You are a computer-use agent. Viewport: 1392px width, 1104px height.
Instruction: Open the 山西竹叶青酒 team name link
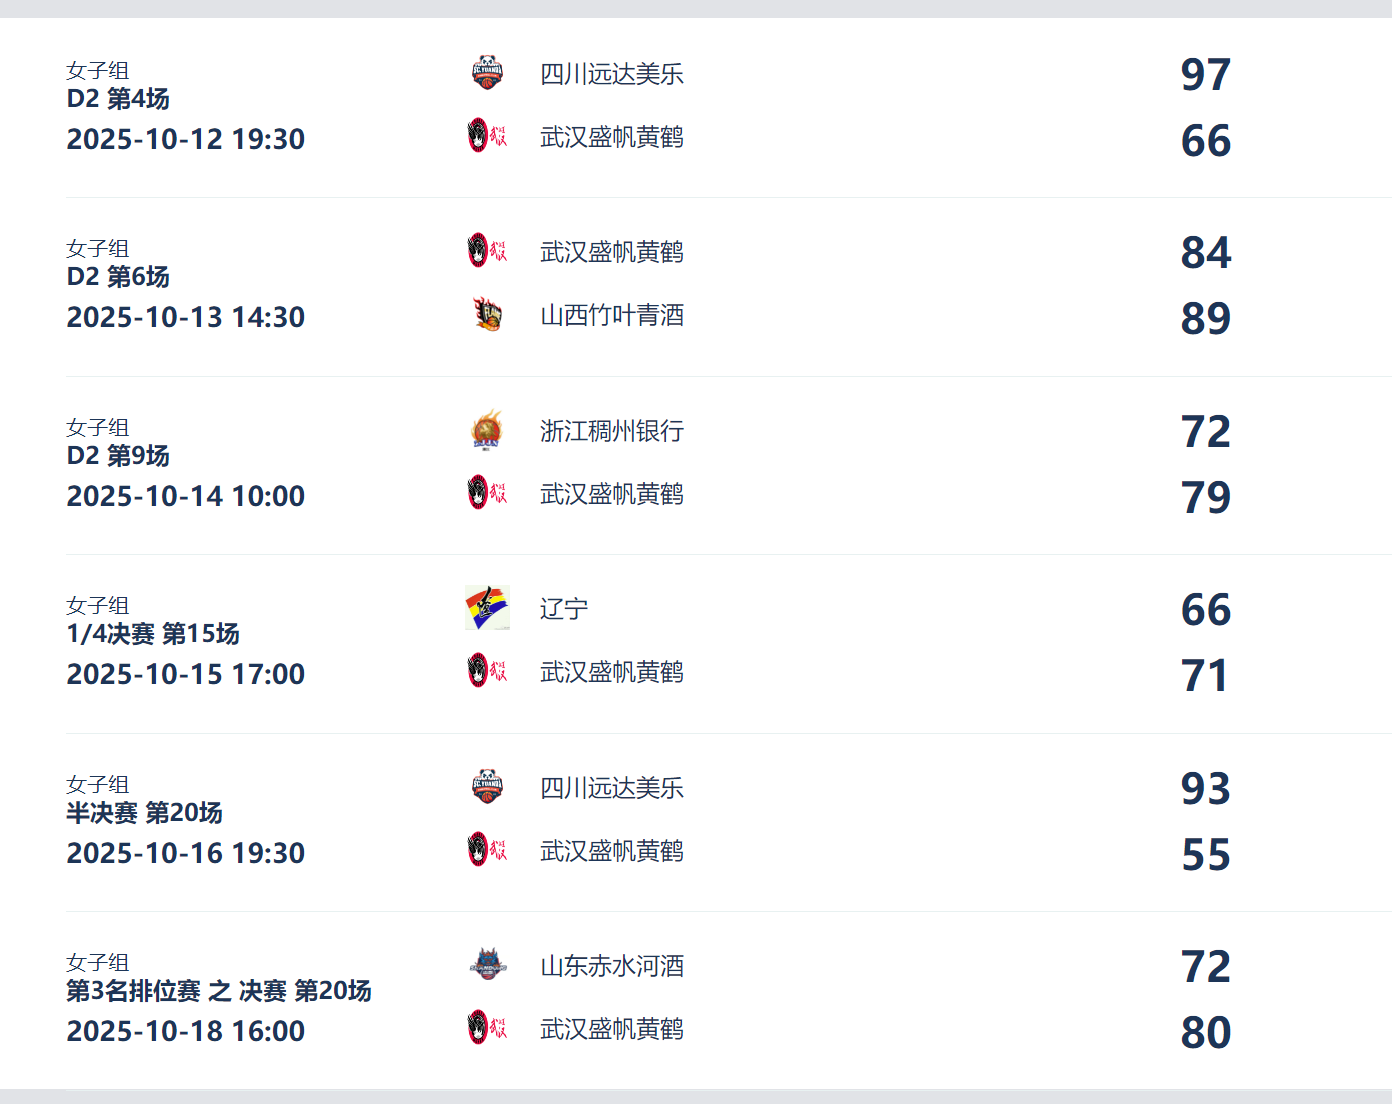pyautogui.click(x=612, y=316)
